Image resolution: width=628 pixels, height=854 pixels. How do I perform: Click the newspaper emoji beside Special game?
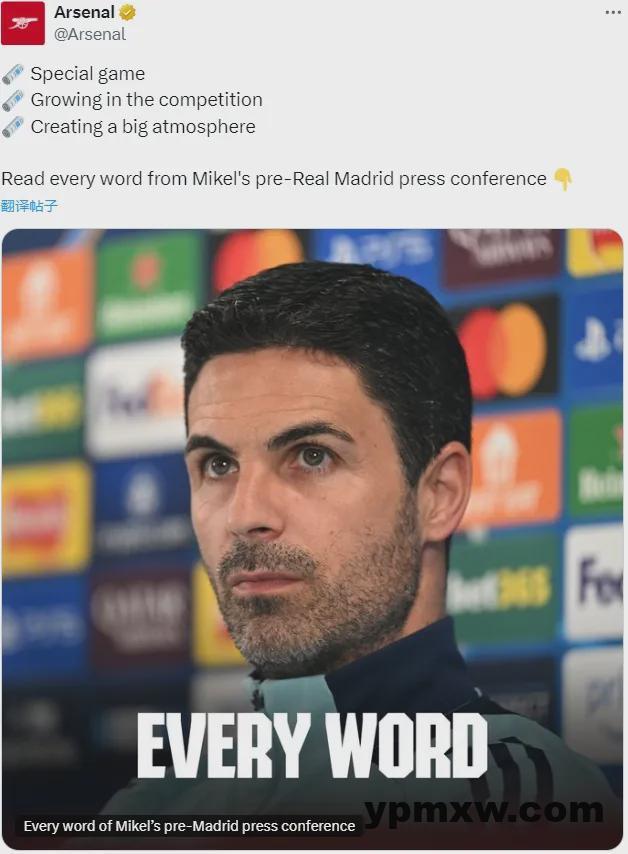[x=13, y=74]
